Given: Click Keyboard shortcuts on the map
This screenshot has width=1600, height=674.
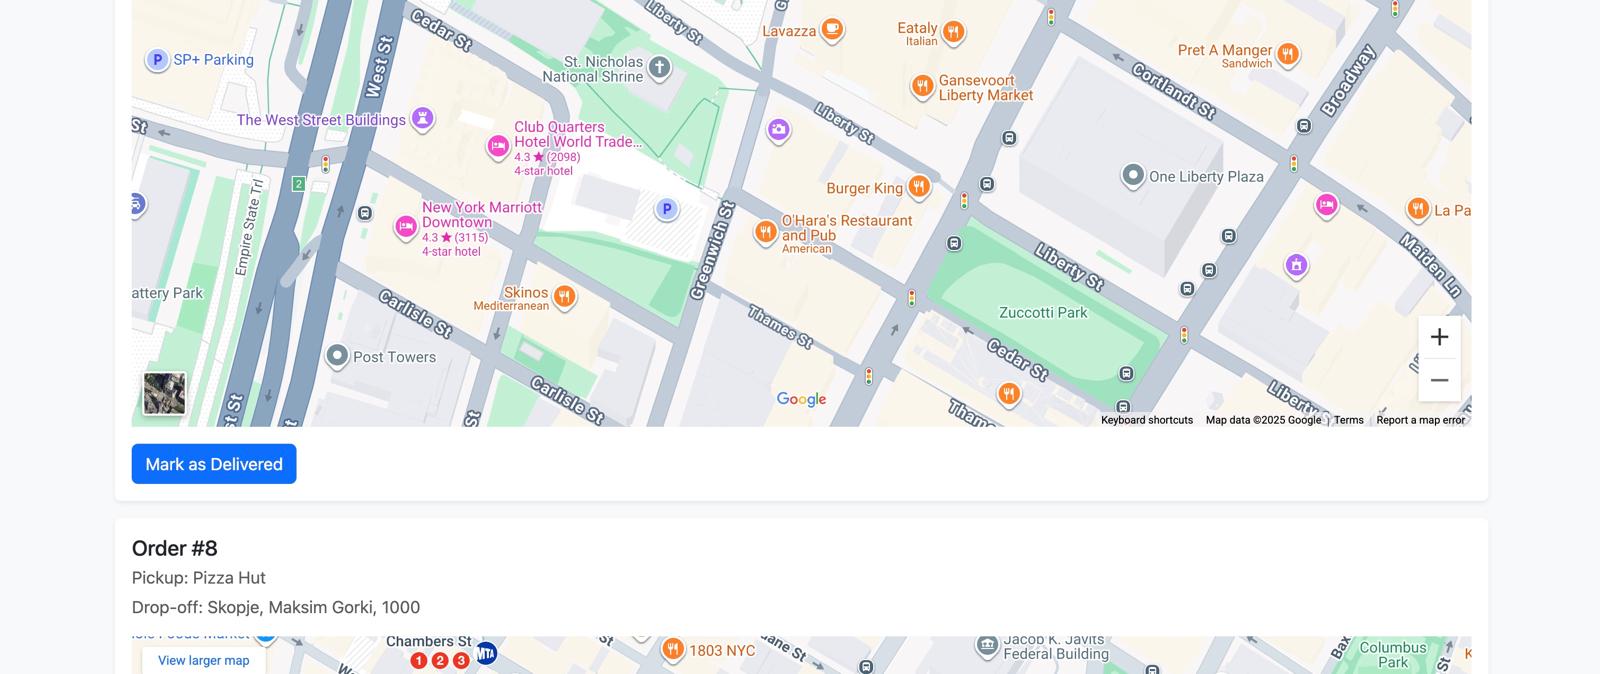Looking at the screenshot, I should click(x=1146, y=420).
